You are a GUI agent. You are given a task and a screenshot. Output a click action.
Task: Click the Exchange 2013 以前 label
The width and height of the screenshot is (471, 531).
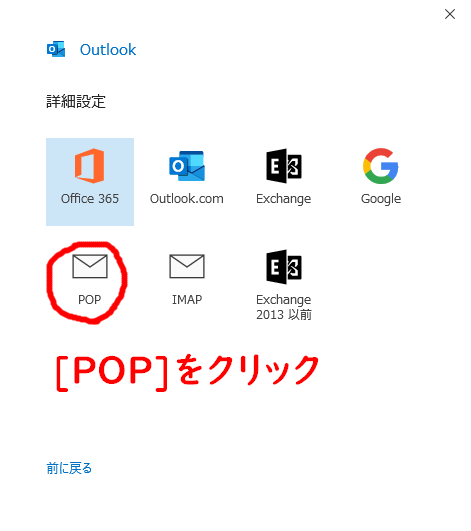click(x=284, y=307)
